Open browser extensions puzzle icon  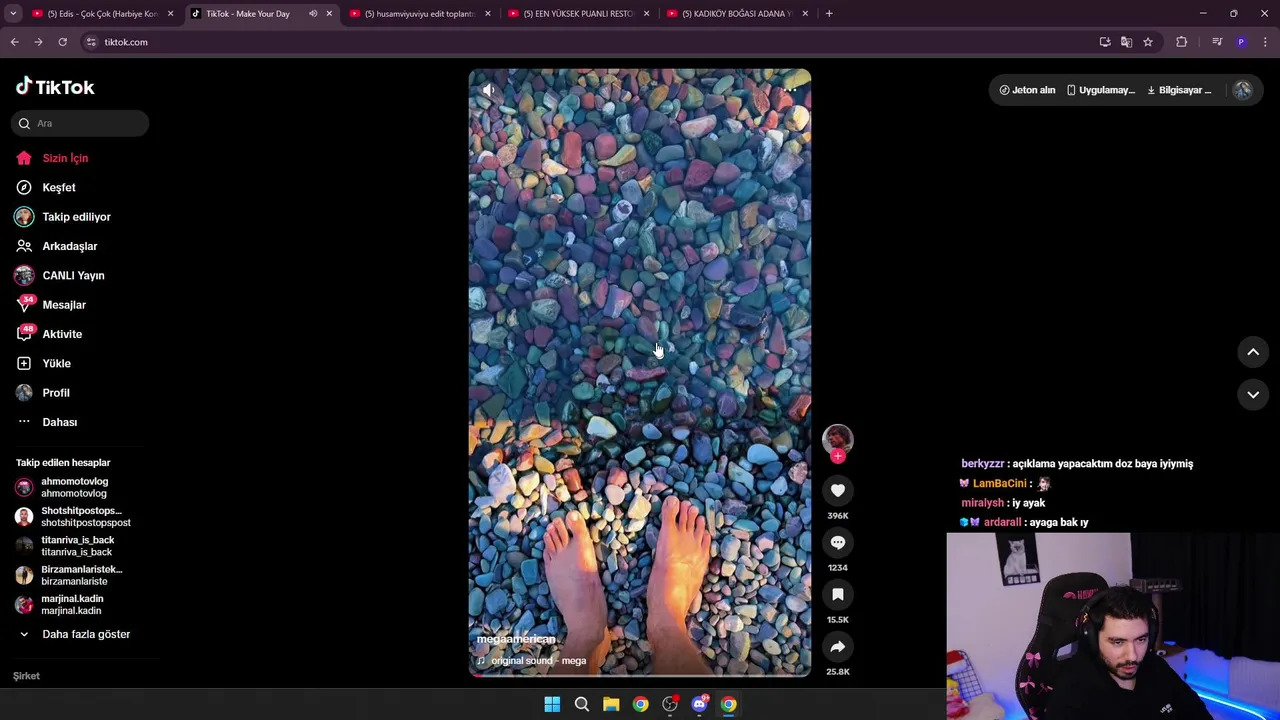click(1182, 42)
